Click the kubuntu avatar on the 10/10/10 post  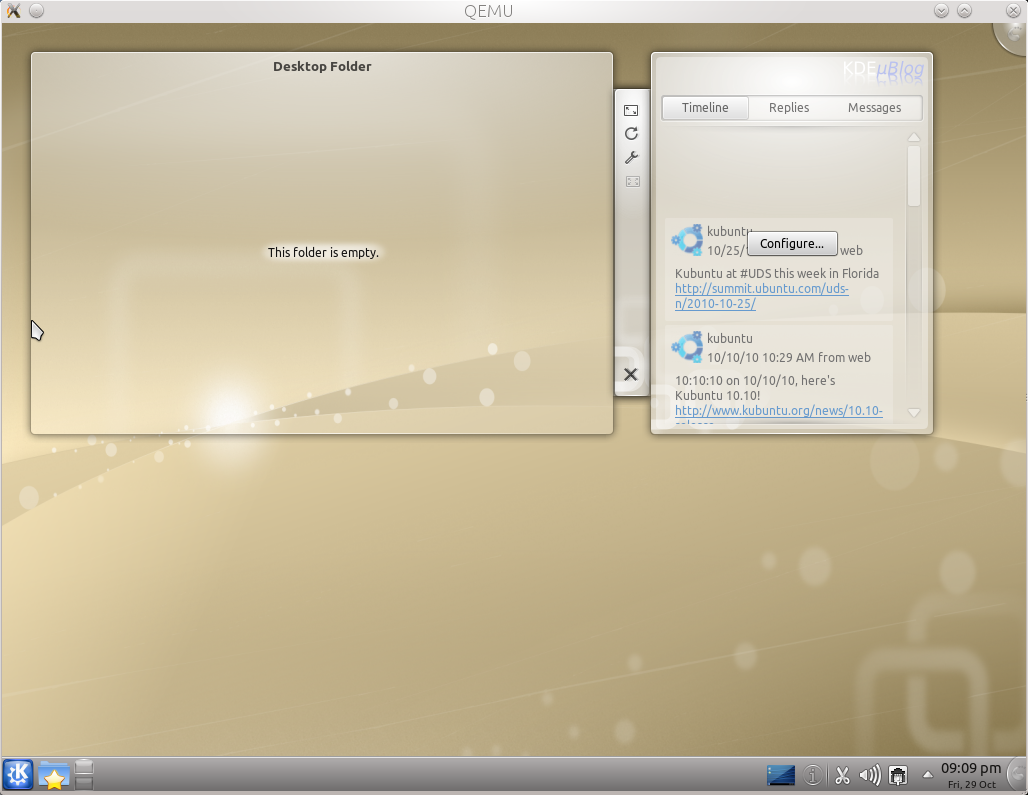[688, 347]
